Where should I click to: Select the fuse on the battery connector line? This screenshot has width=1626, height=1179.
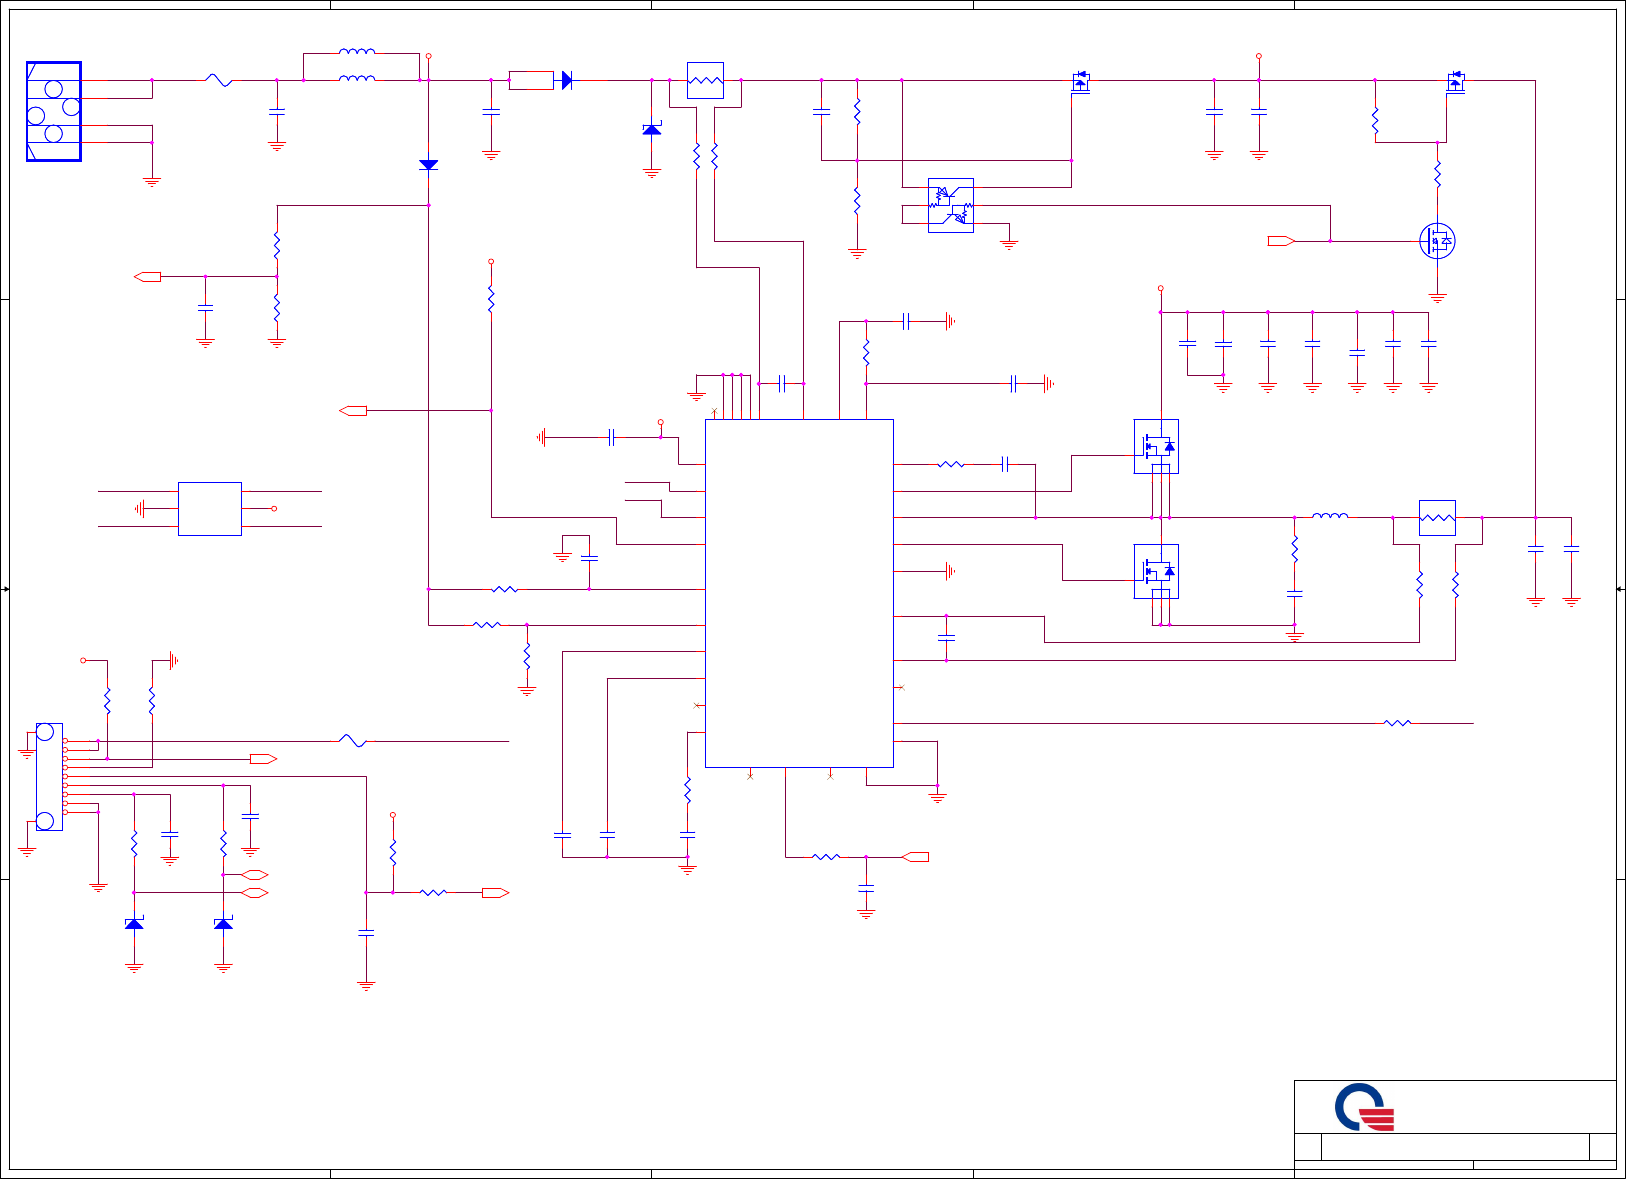[352, 741]
